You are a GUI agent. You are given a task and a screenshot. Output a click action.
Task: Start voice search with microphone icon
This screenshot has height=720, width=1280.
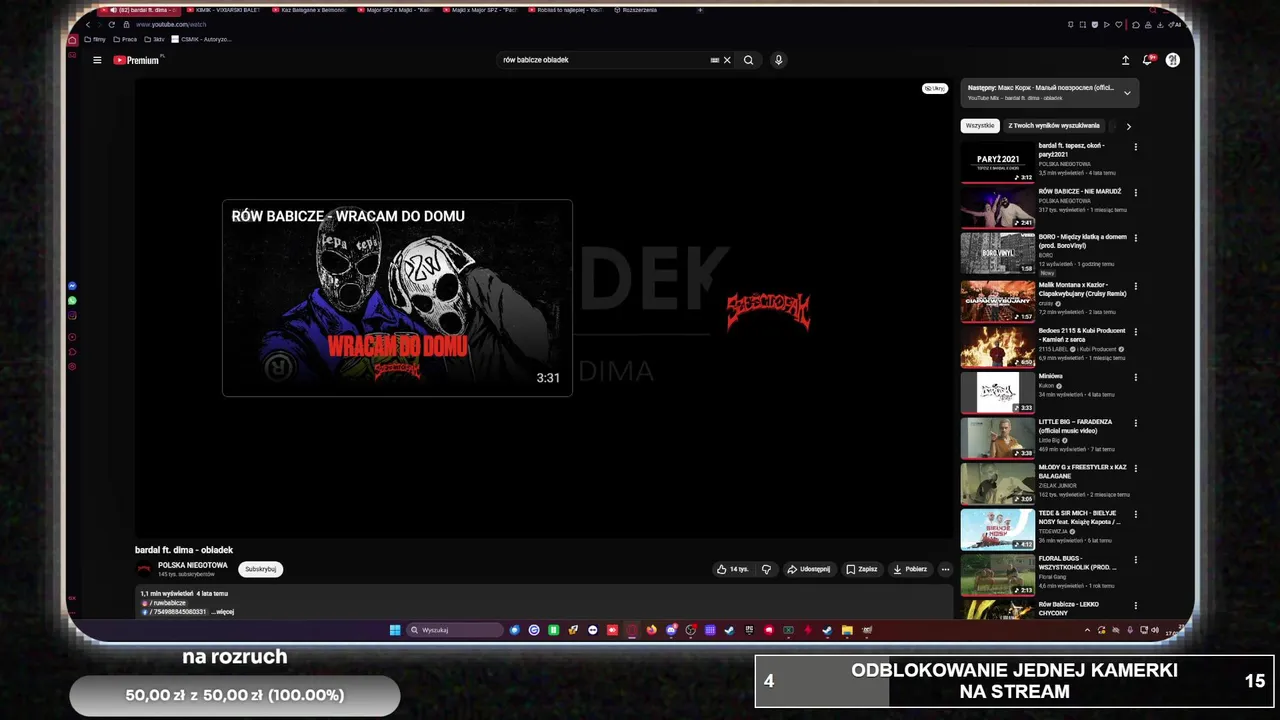coord(778,60)
